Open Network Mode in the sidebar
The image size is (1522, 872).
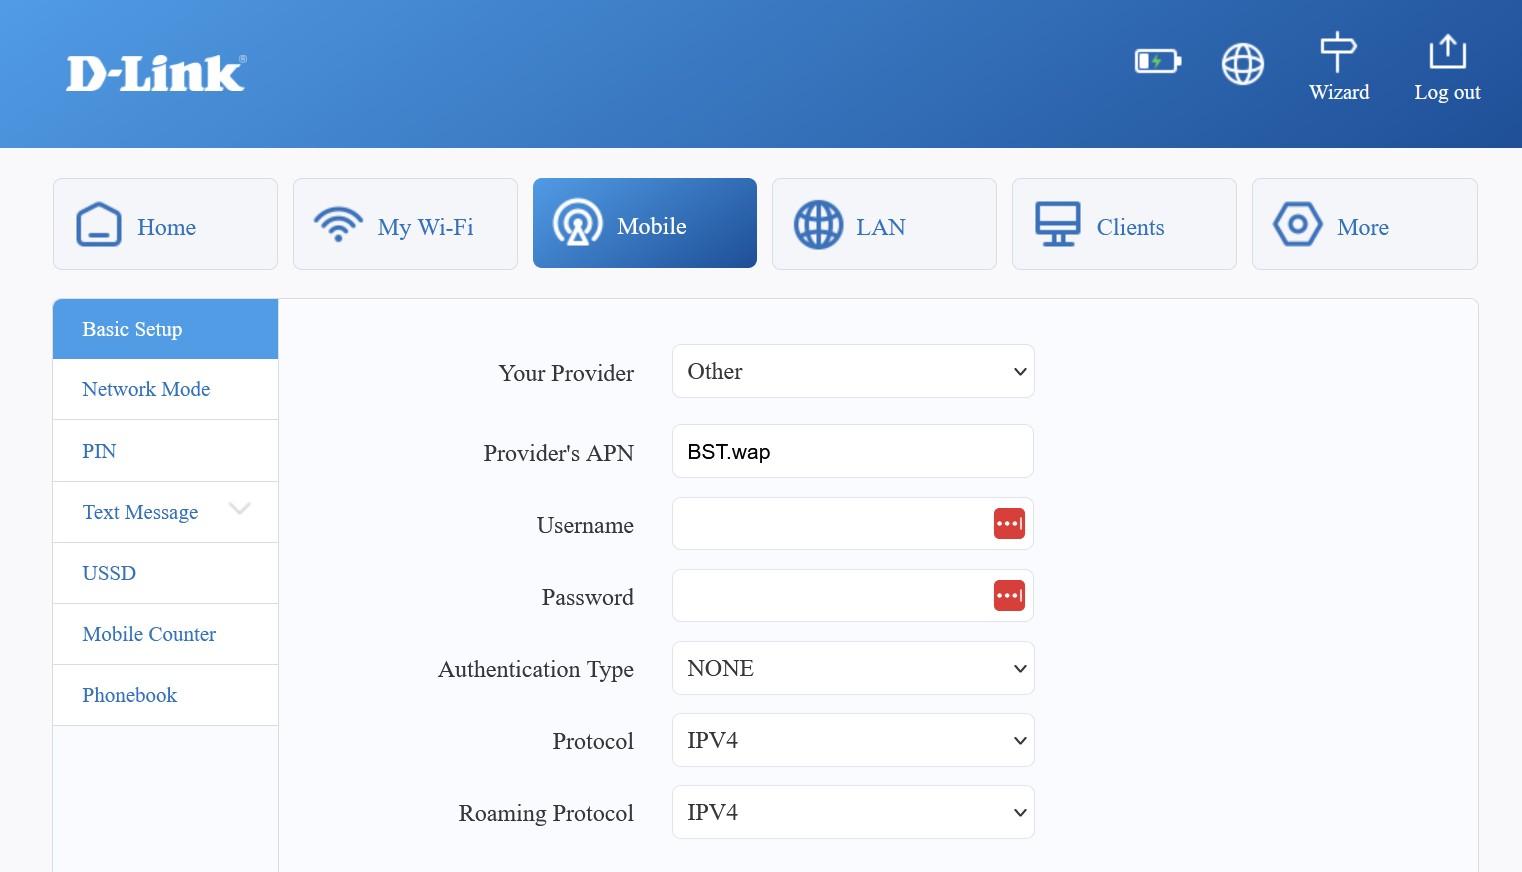(146, 389)
